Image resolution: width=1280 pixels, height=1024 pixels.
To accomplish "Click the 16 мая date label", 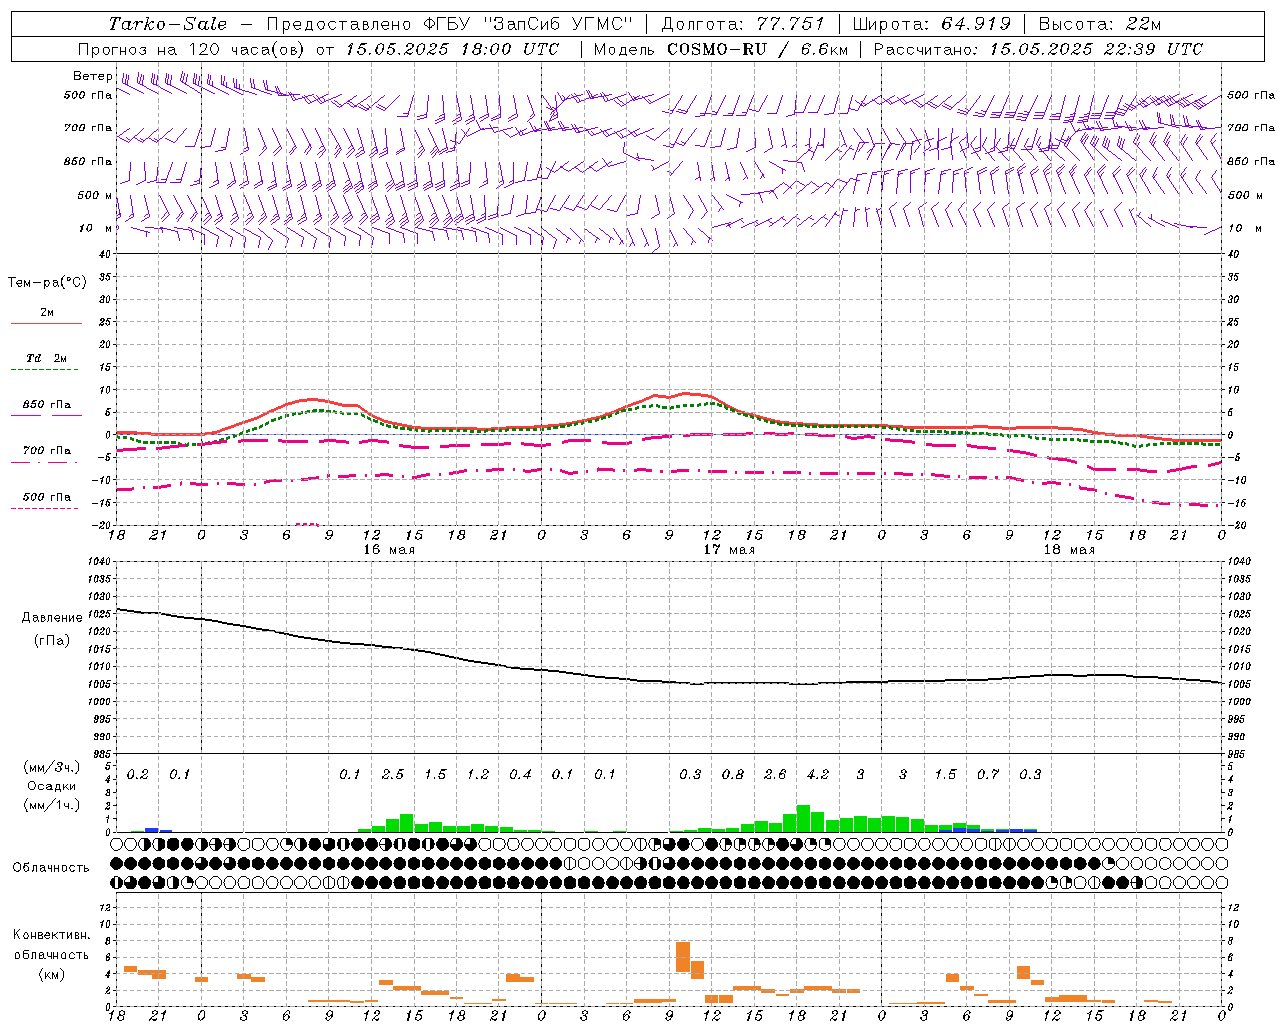I will pos(389,550).
